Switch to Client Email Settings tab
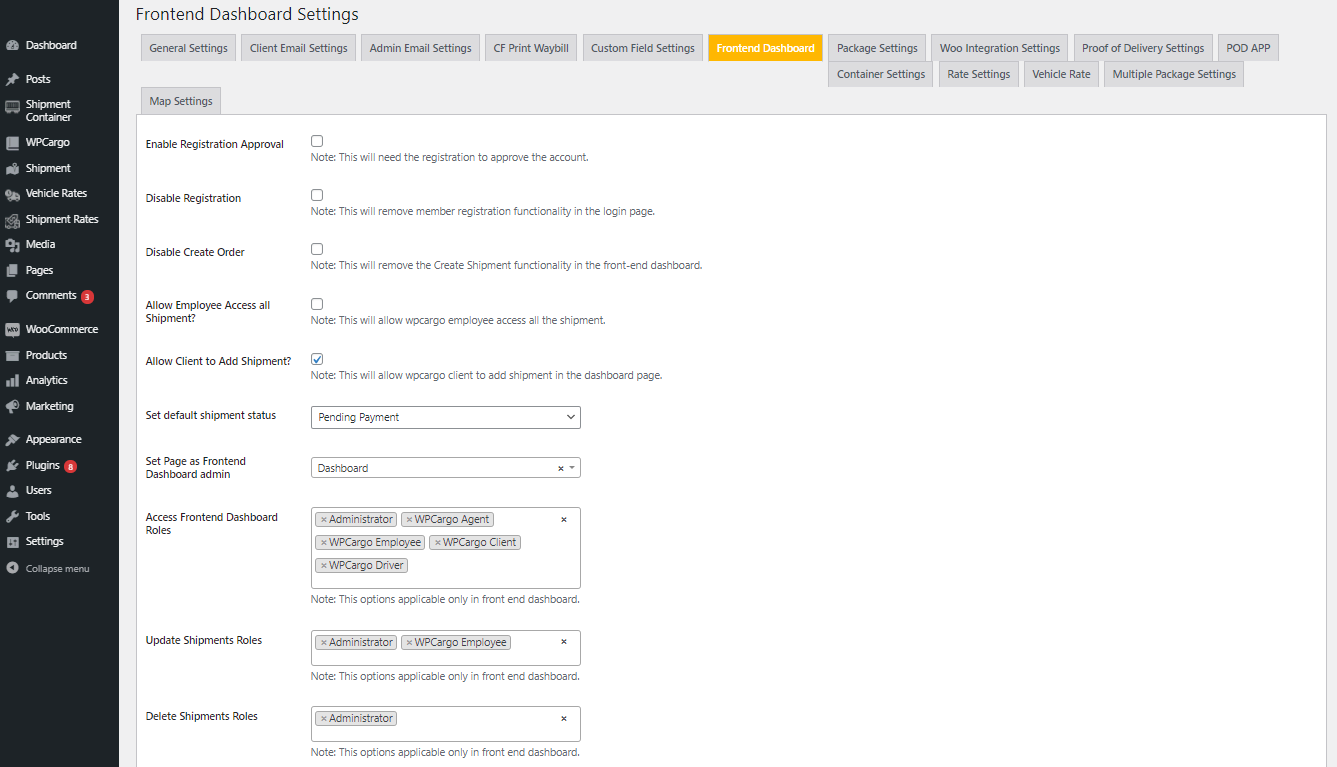The width and height of the screenshot is (1337, 767). 299,48
